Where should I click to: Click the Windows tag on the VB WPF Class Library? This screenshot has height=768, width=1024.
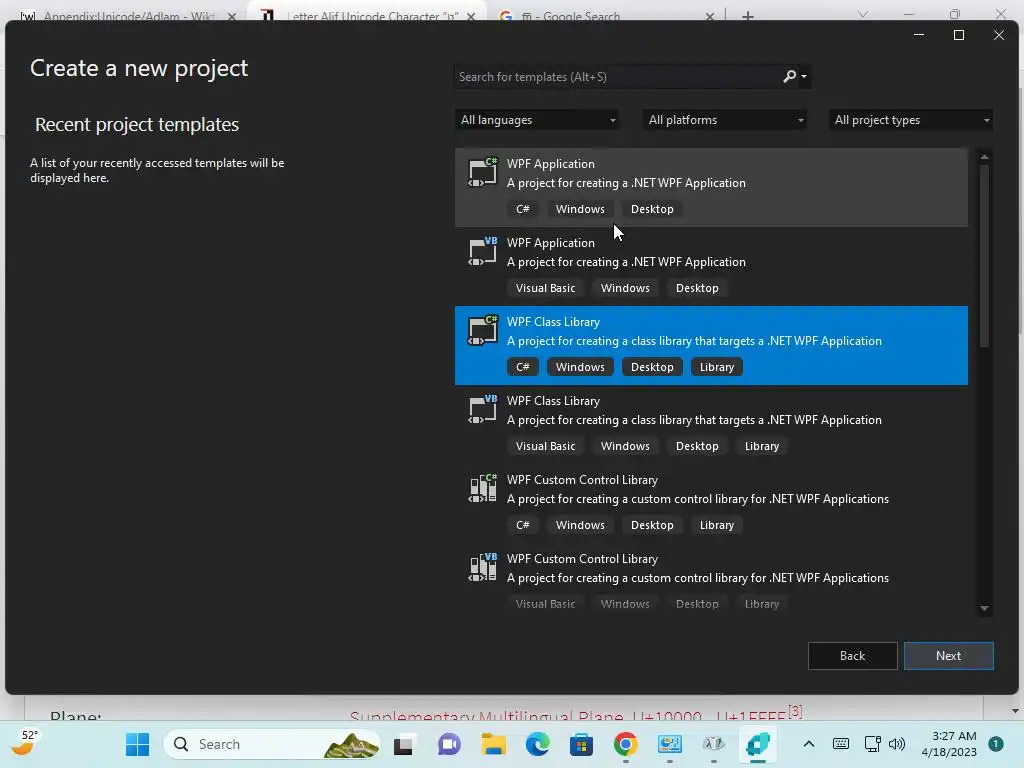coord(625,446)
